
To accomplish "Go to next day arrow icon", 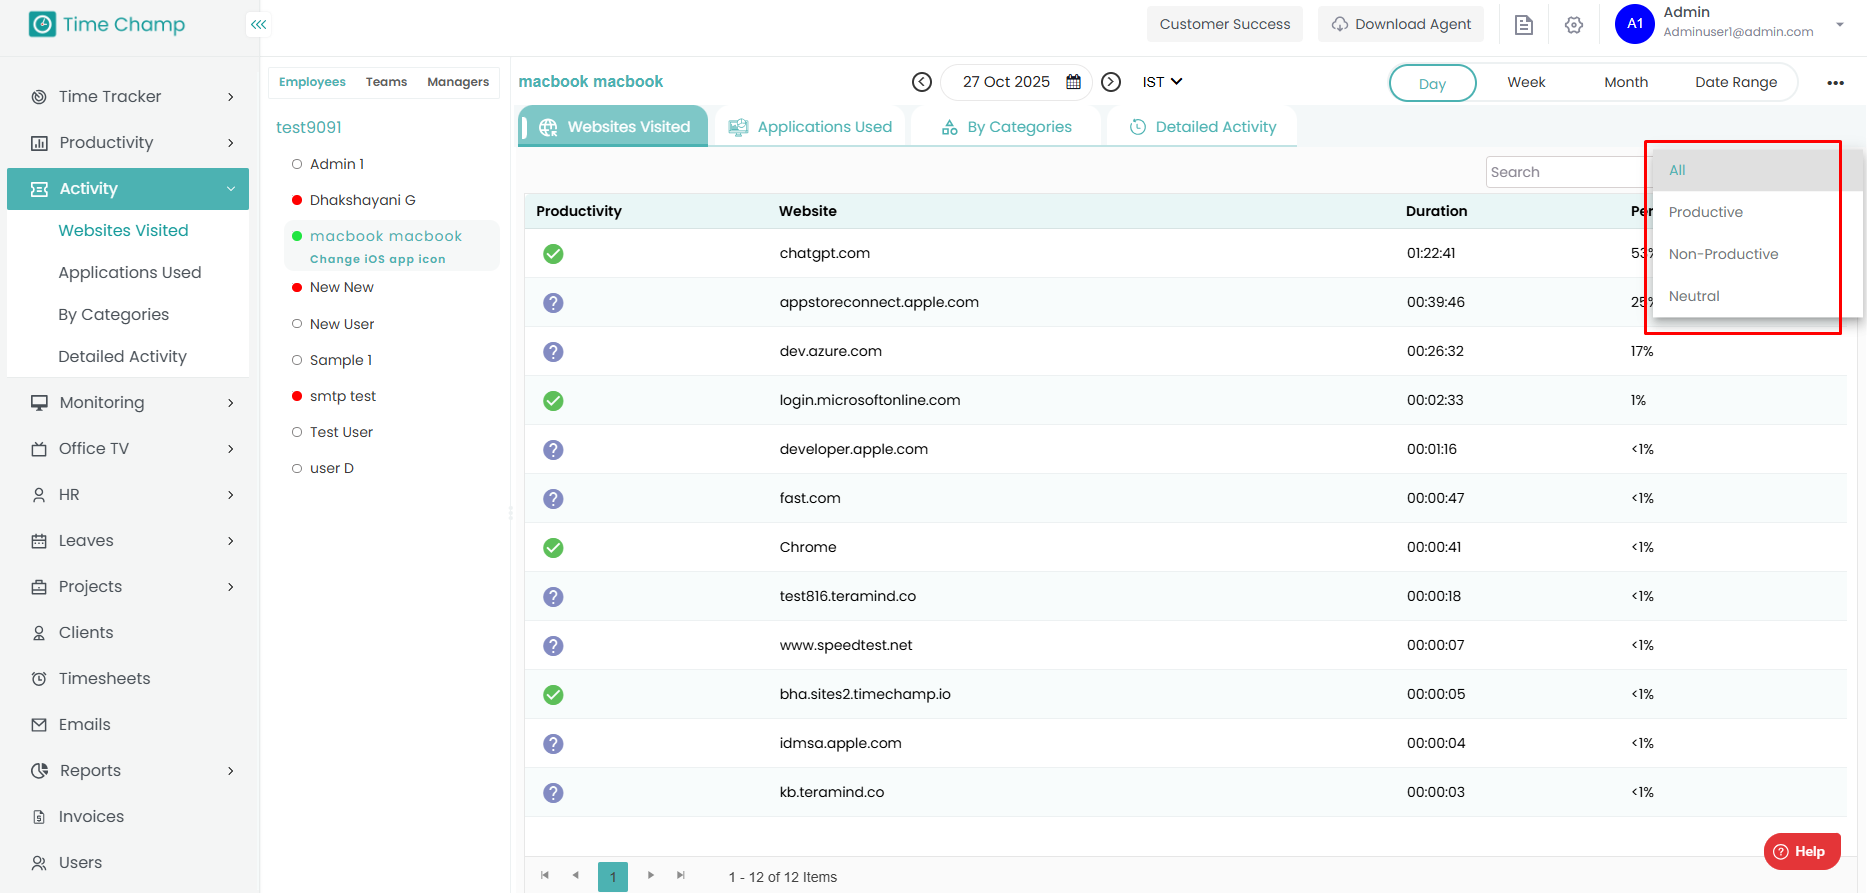I will point(1111,82).
